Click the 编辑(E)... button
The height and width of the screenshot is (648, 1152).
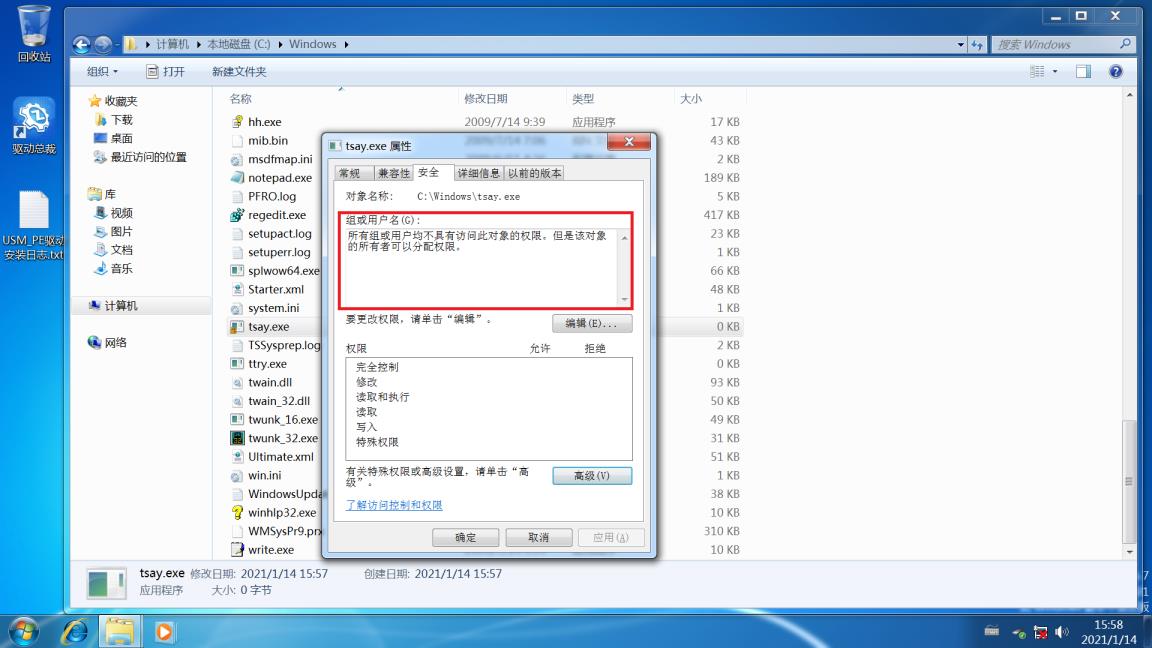click(x=591, y=323)
